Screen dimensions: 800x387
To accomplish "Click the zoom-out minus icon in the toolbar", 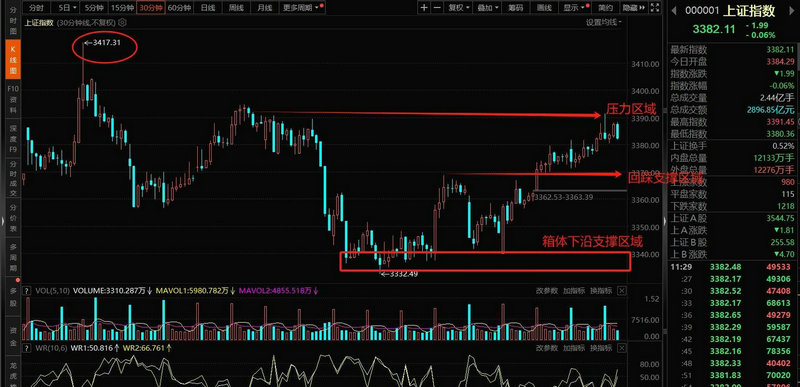I will coord(437,8).
